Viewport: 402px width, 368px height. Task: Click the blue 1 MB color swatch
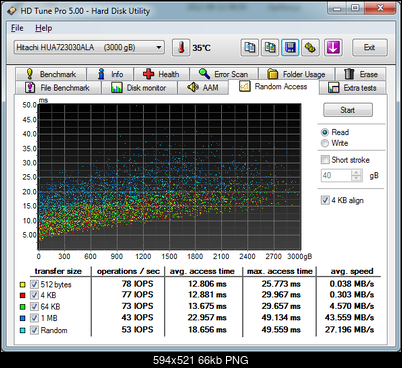(22, 318)
